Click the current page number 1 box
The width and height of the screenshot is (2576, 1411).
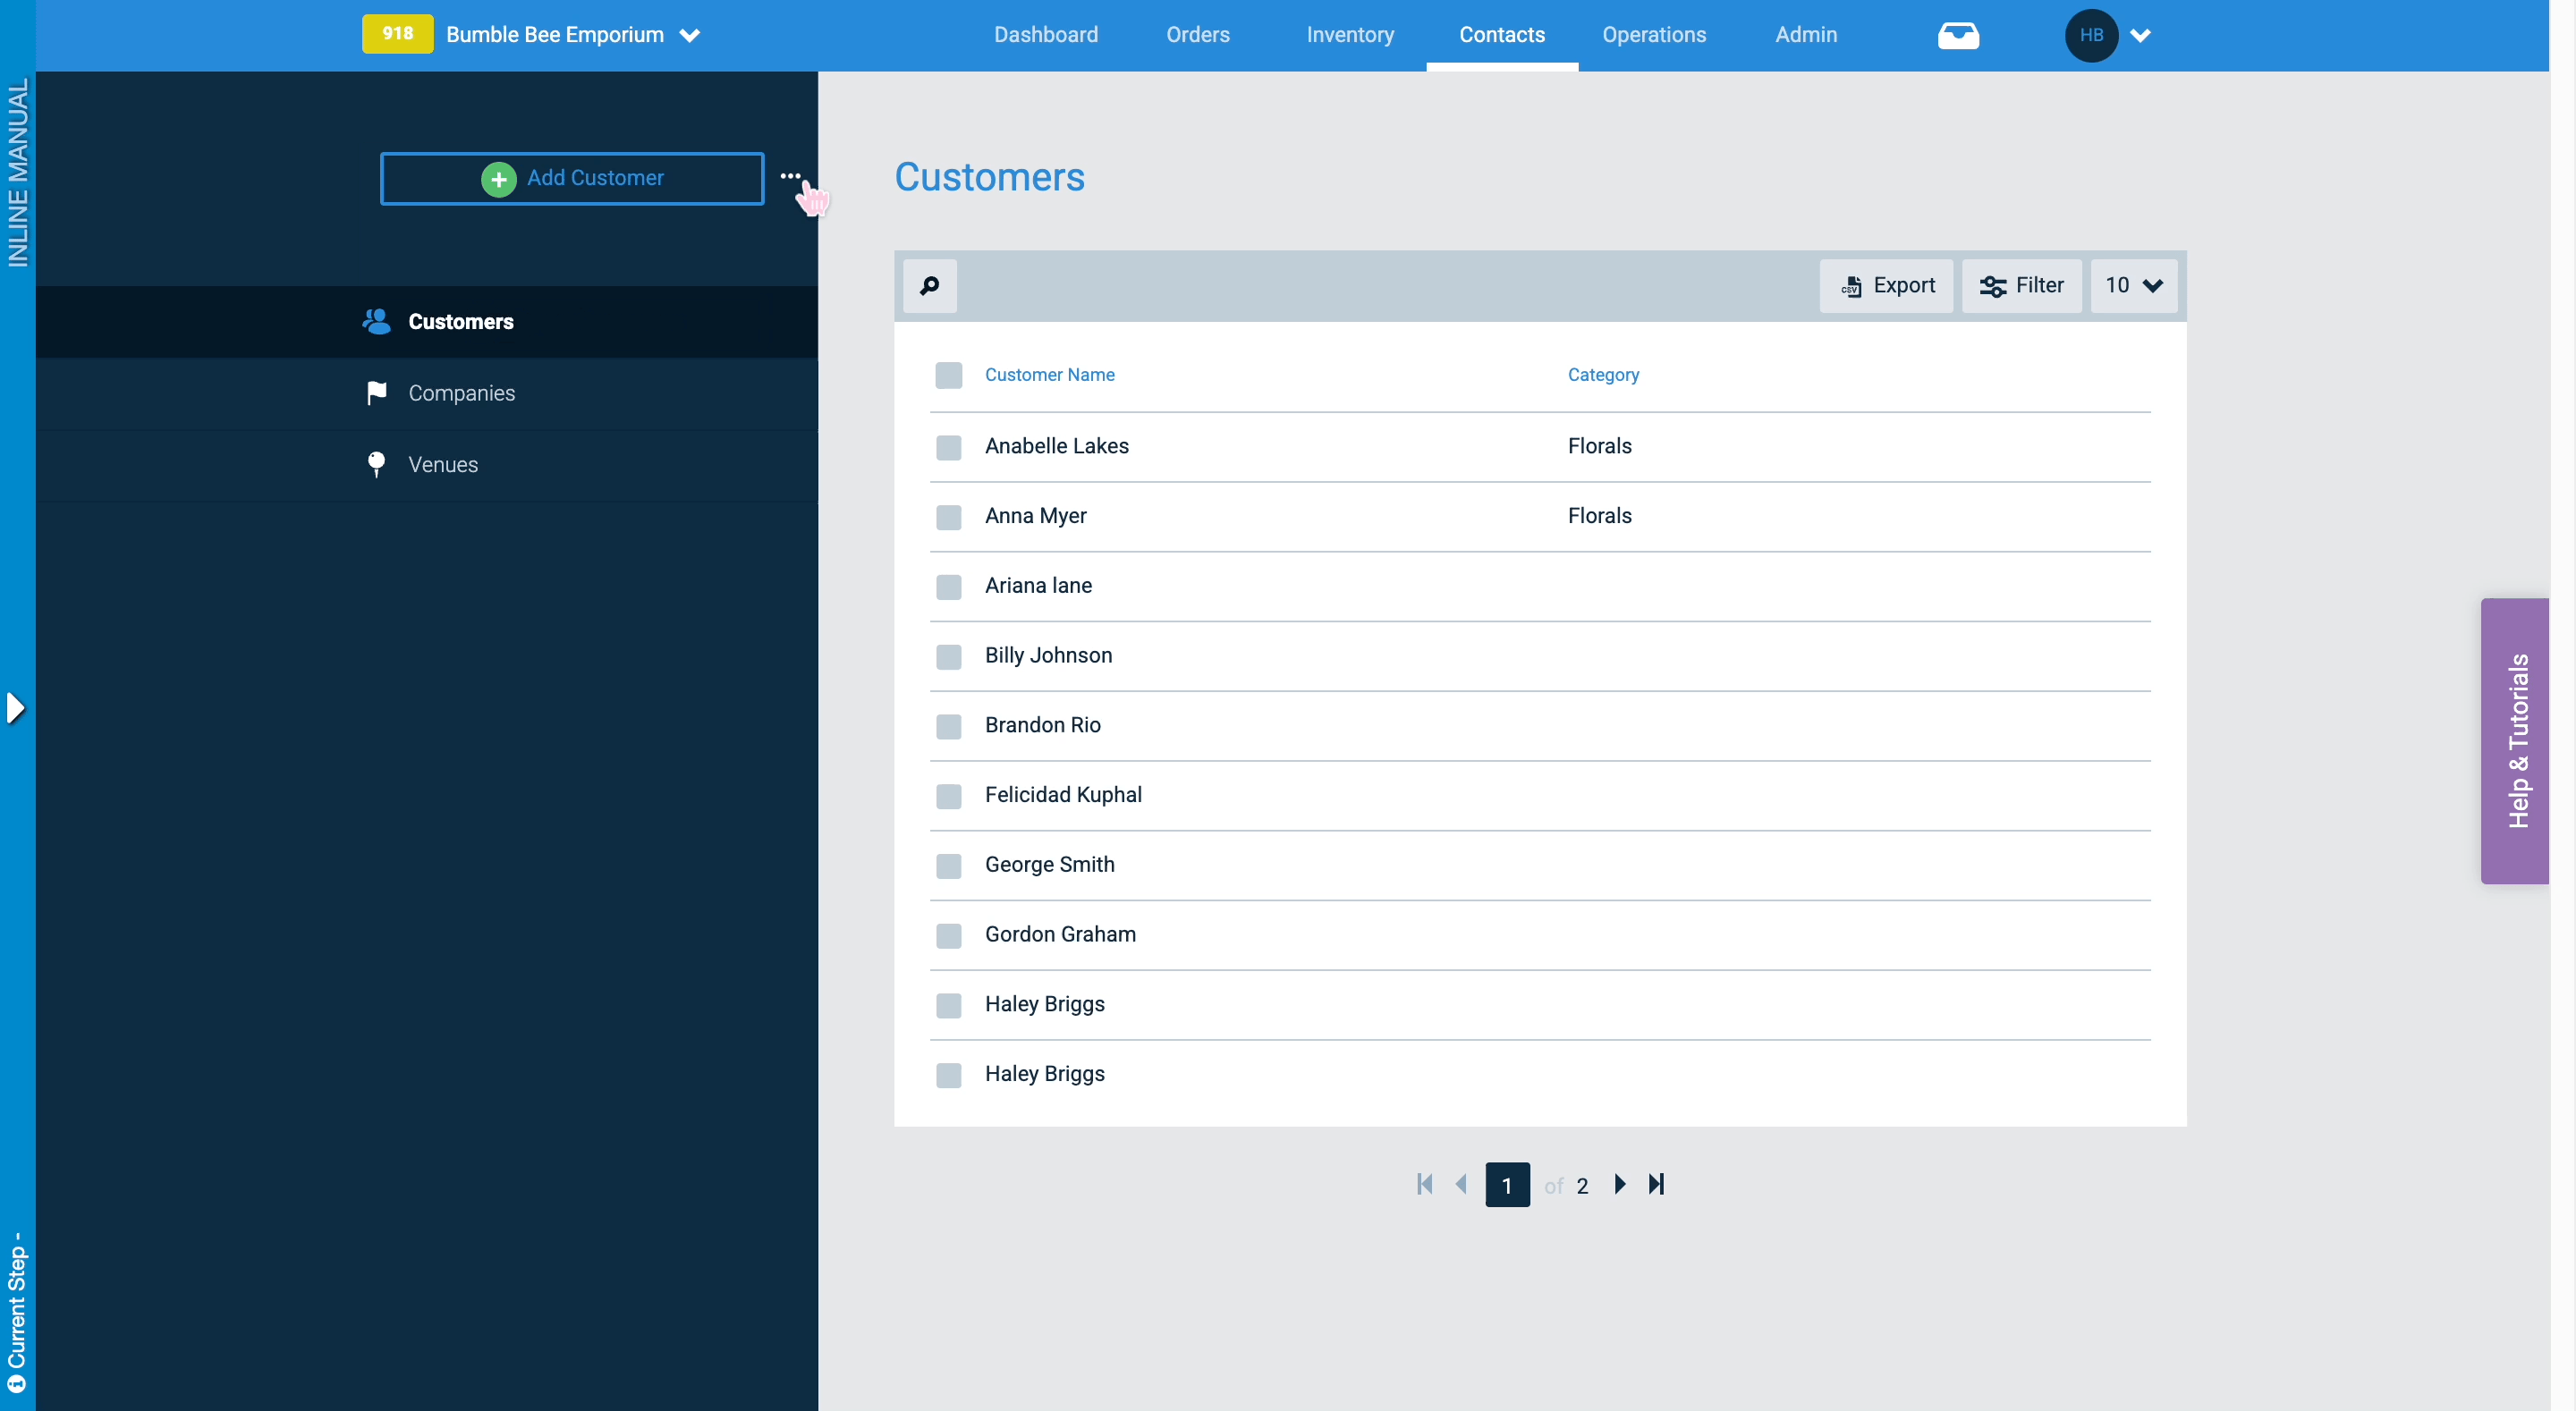pos(1506,1184)
